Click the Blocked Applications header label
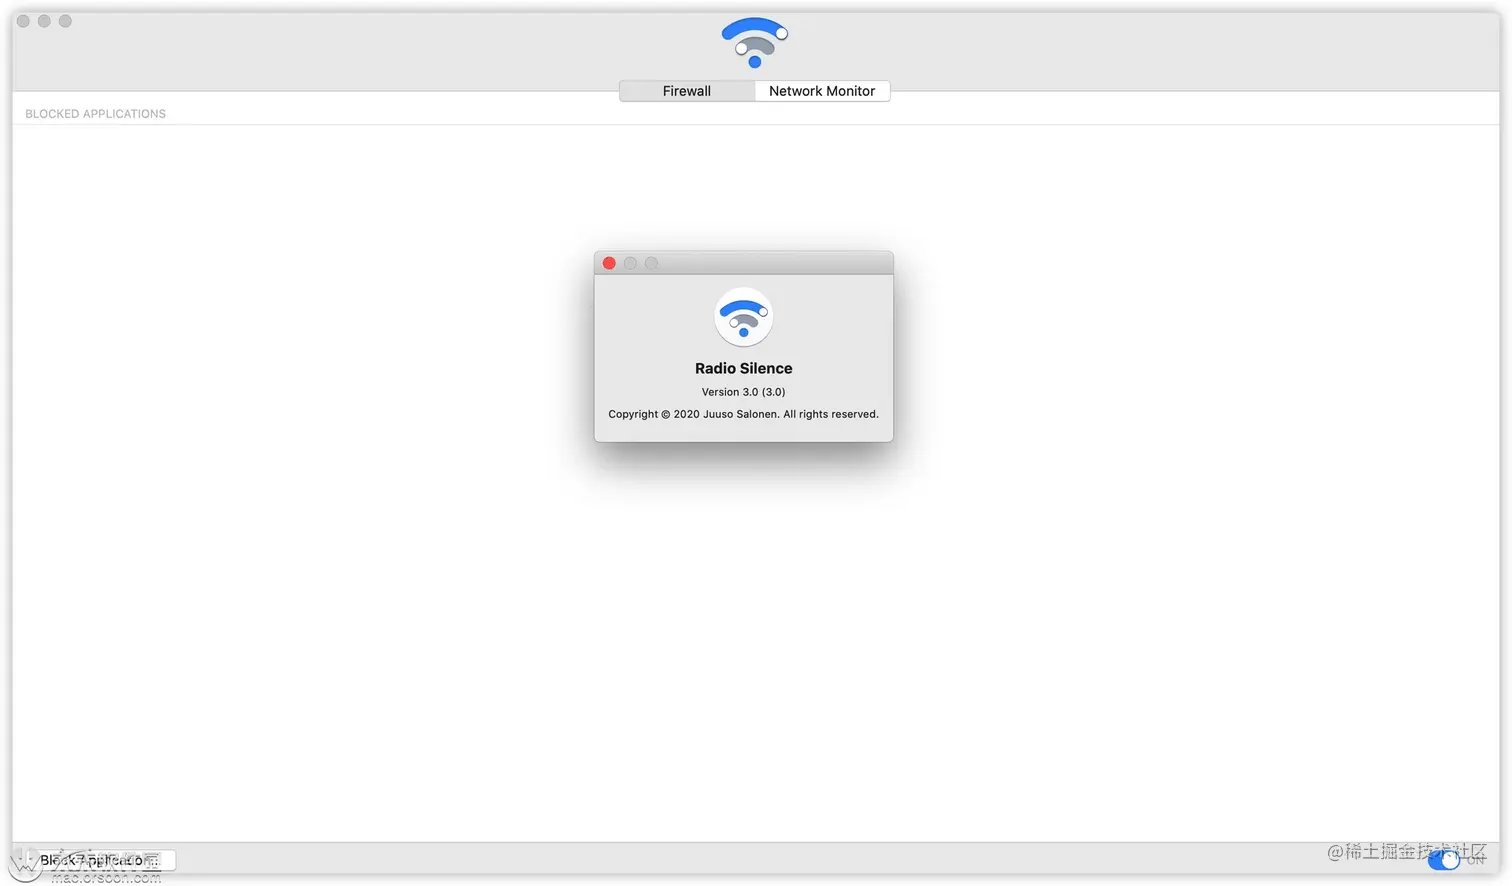Screen dimensions: 1512x886 pyautogui.click(x=95, y=114)
